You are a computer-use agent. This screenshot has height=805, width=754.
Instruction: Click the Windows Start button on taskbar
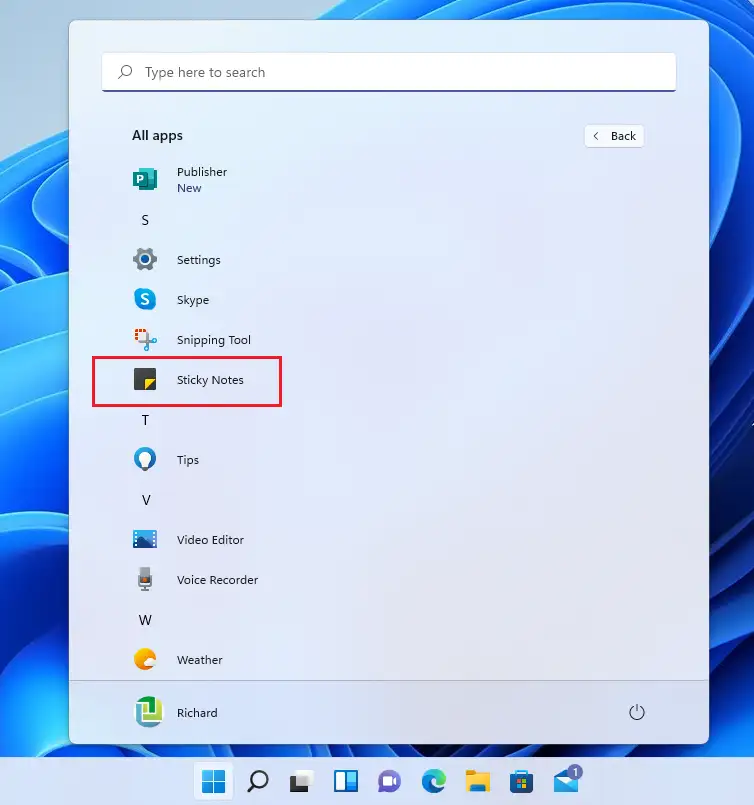coord(214,781)
